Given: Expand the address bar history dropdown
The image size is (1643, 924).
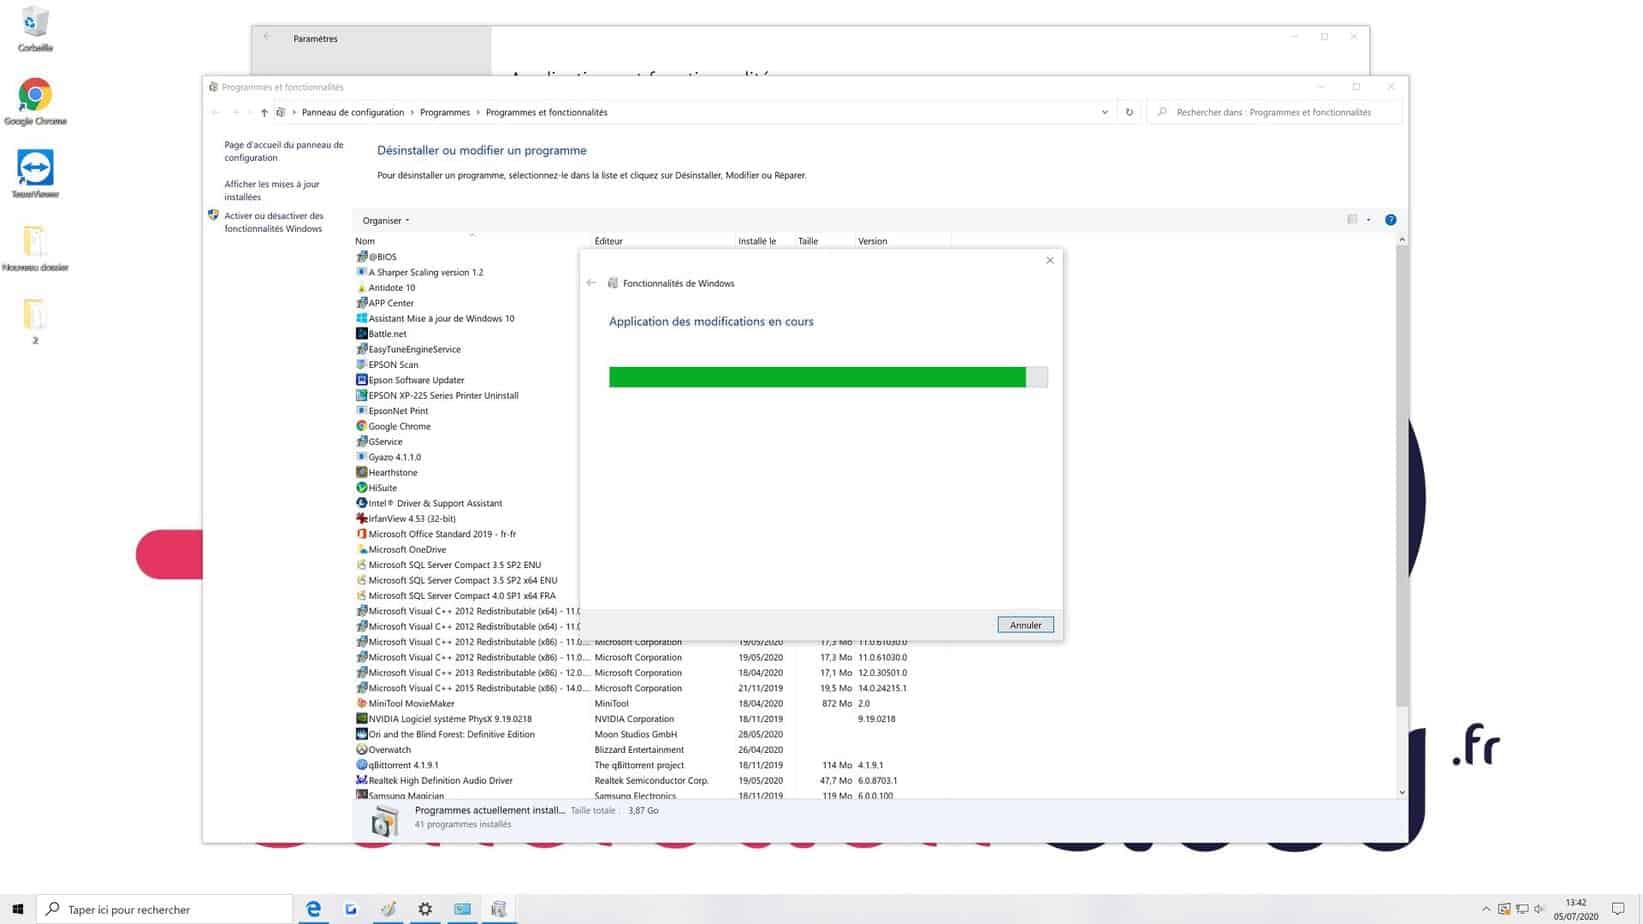Looking at the screenshot, I should point(1104,112).
